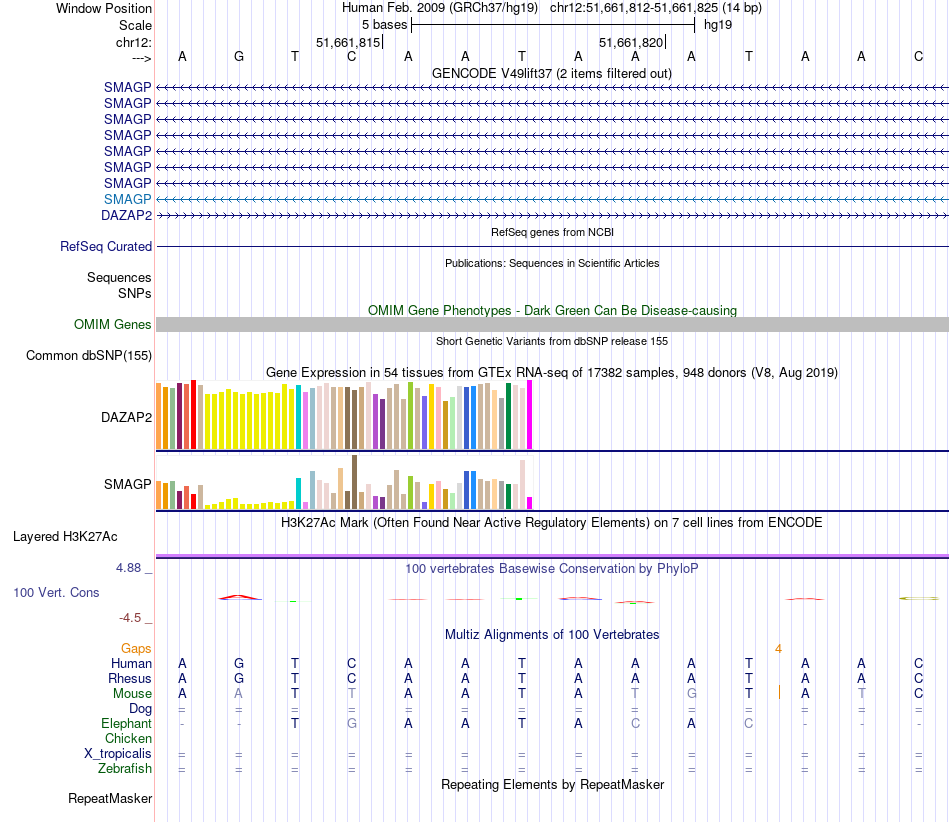Click the tallest dark brown bar in SMAGP chart
The height and width of the screenshot is (822, 950).
click(x=354, y=482)
